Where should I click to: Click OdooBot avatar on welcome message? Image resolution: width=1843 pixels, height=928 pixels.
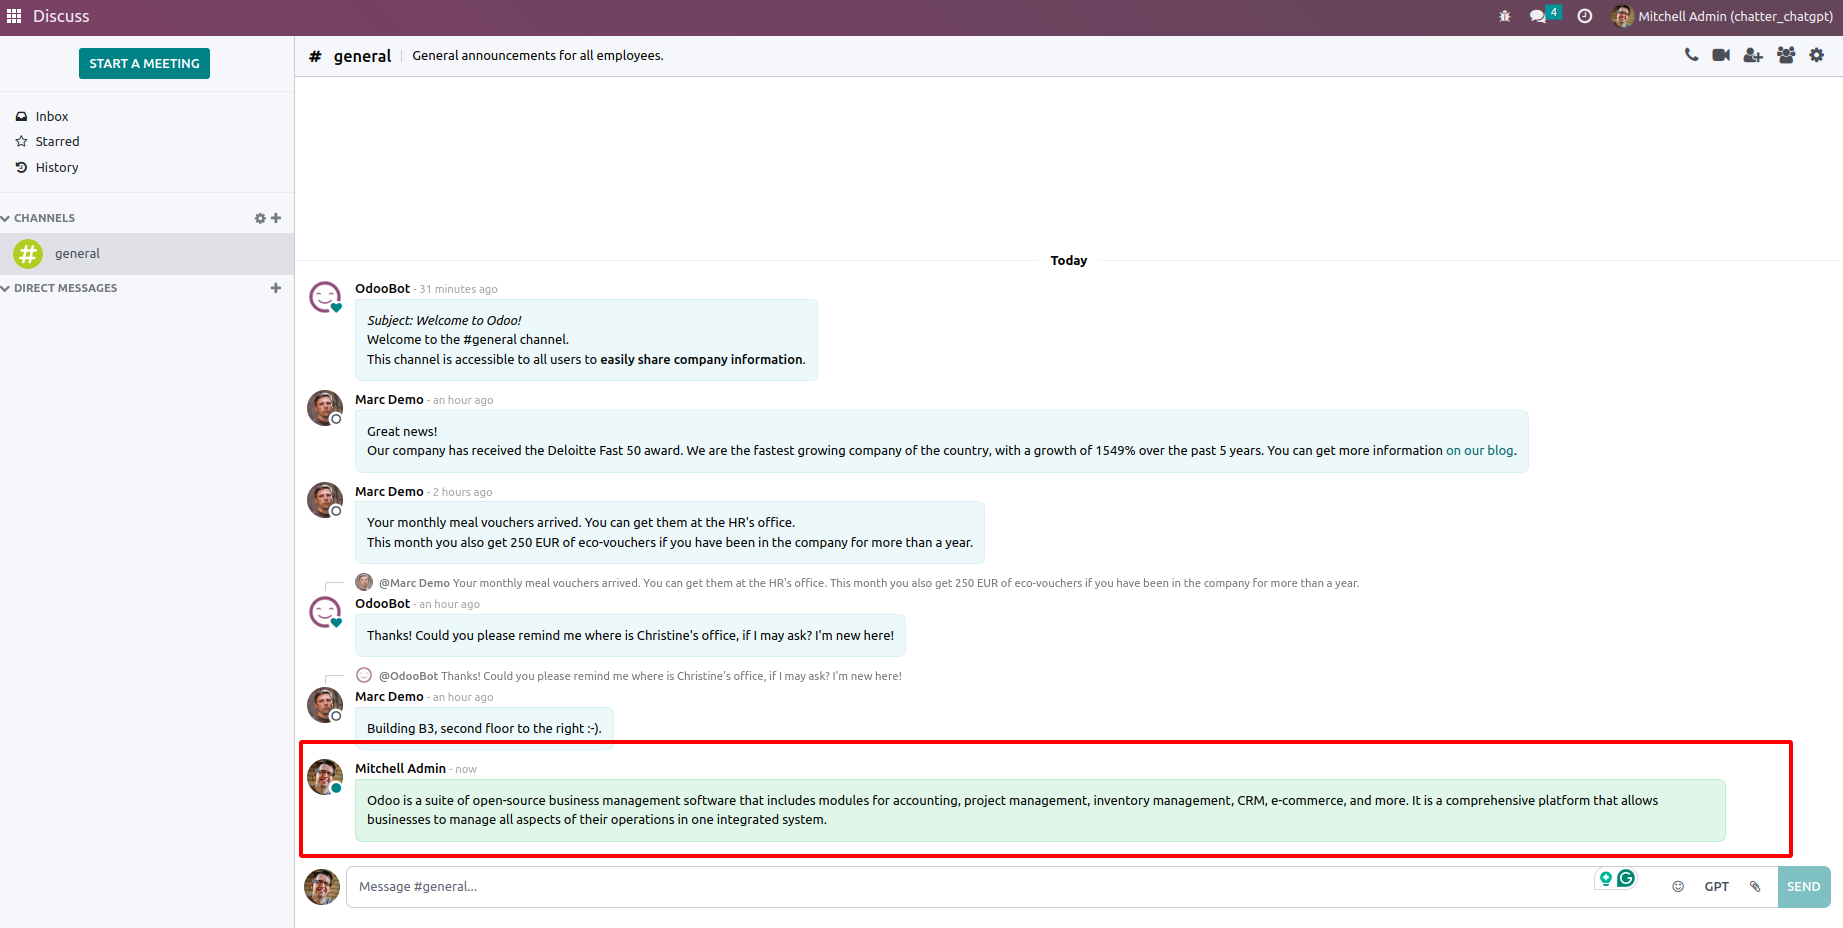click(x=325, y=297)
